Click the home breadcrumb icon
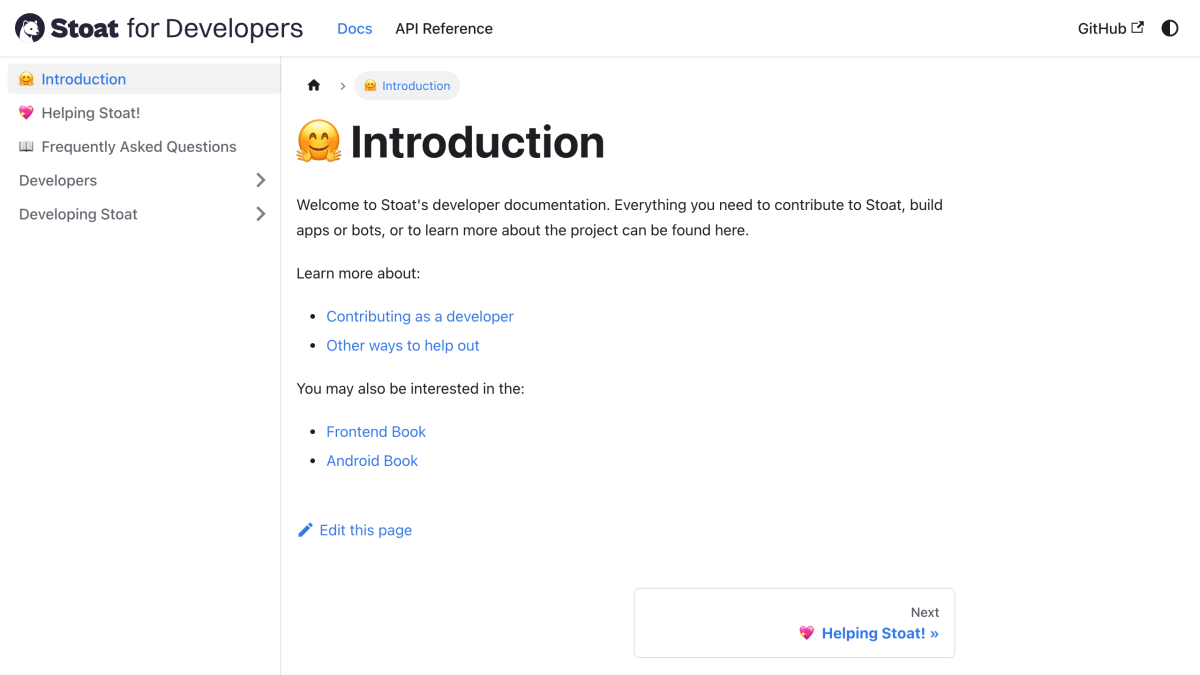1200x675 pixels. click(x=314, y=86)
